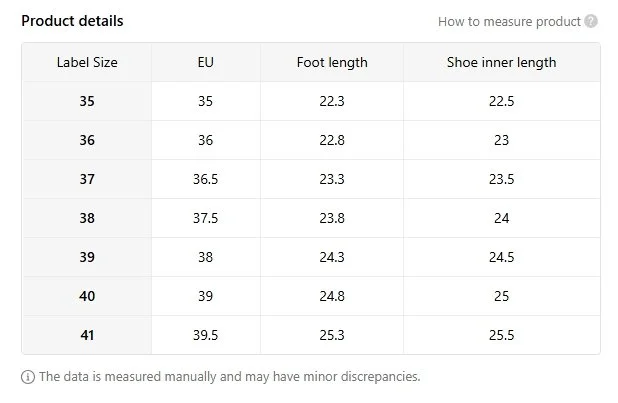This screenshot has width=618, height=403.
Task: Click the info icon beside disclaimer note
Action: tap(27, 377)
